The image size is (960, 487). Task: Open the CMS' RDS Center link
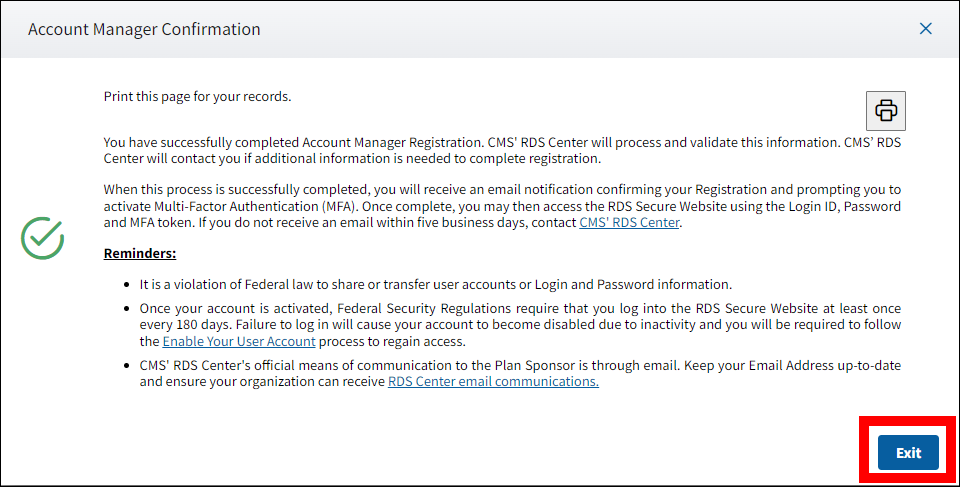click(629, 223)
